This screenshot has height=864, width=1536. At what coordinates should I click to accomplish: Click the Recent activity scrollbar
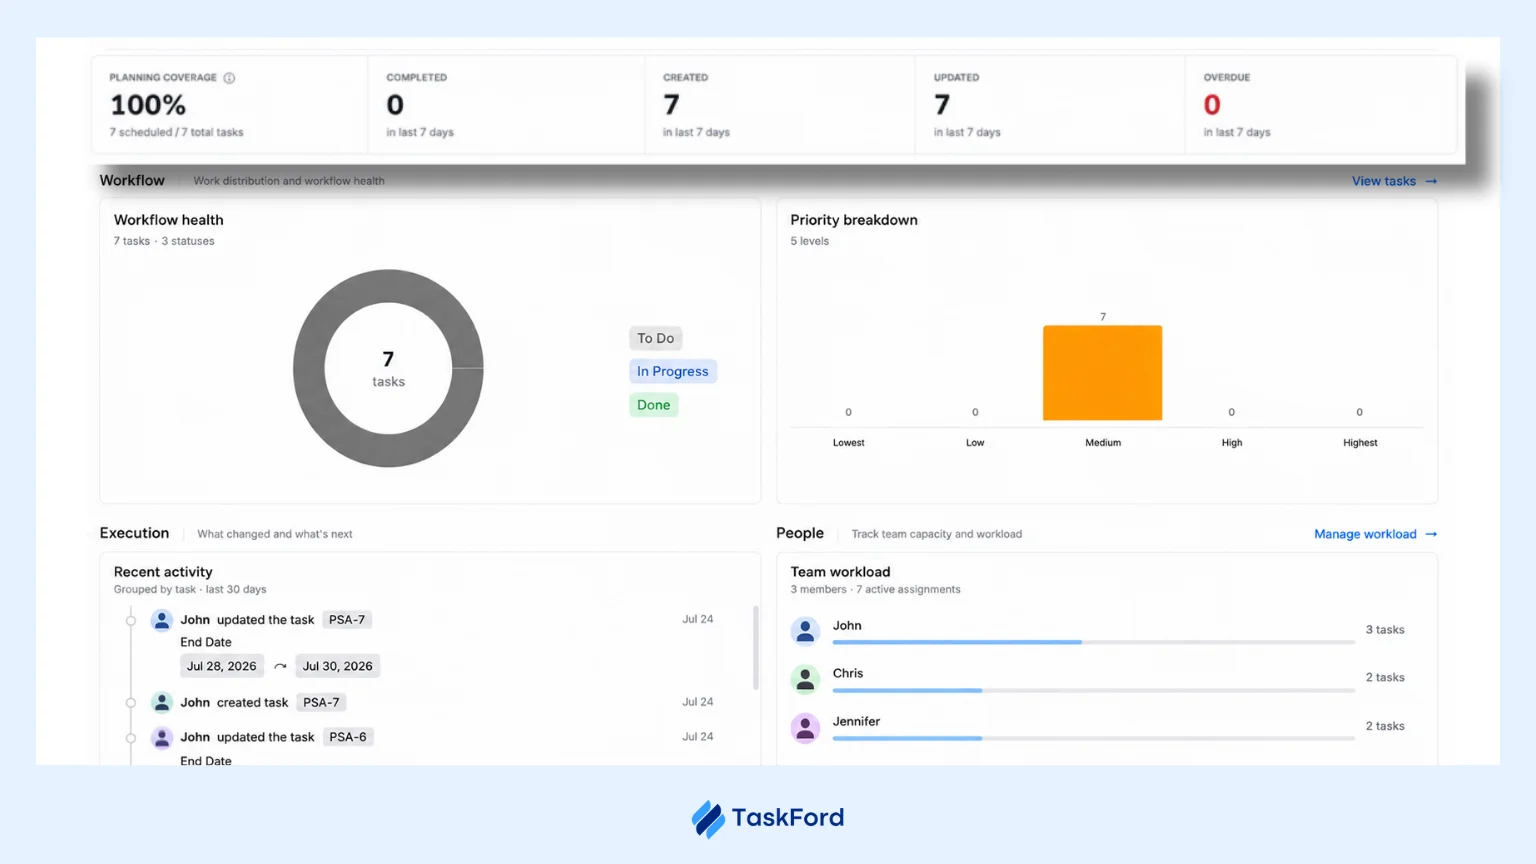click(x=756, y=647)
